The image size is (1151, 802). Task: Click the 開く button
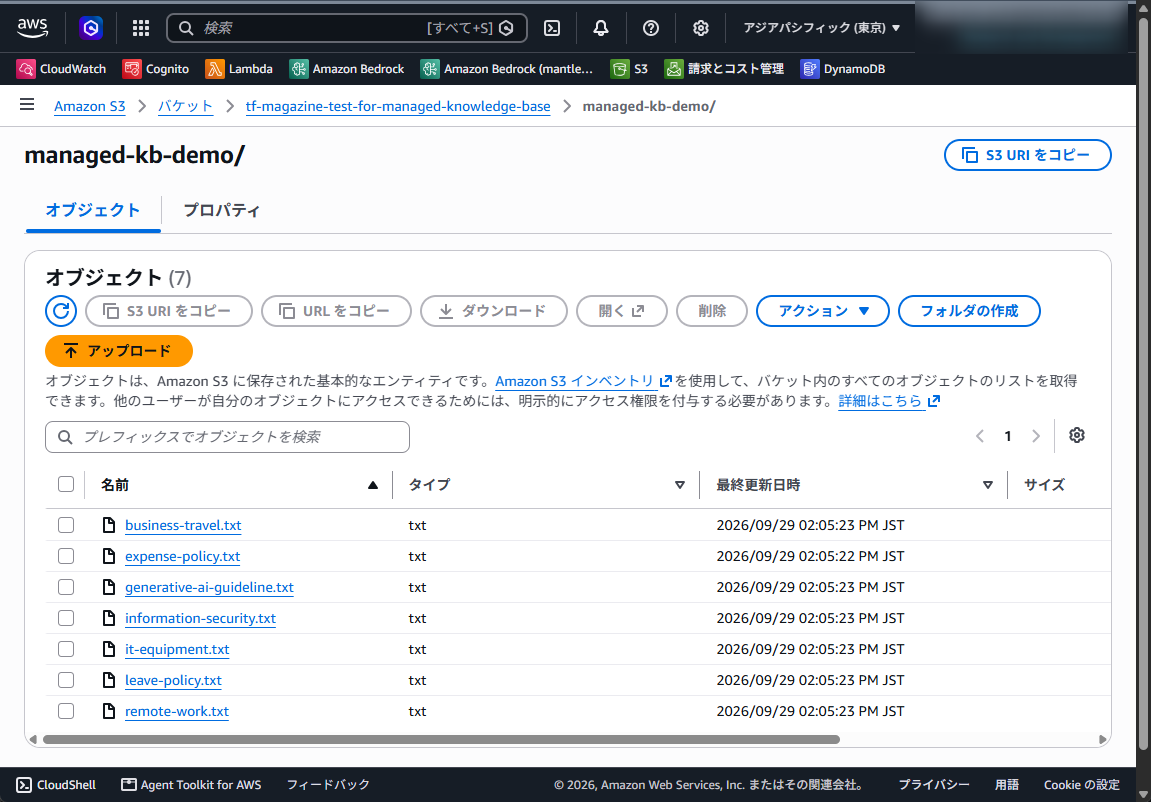(622, 311)
